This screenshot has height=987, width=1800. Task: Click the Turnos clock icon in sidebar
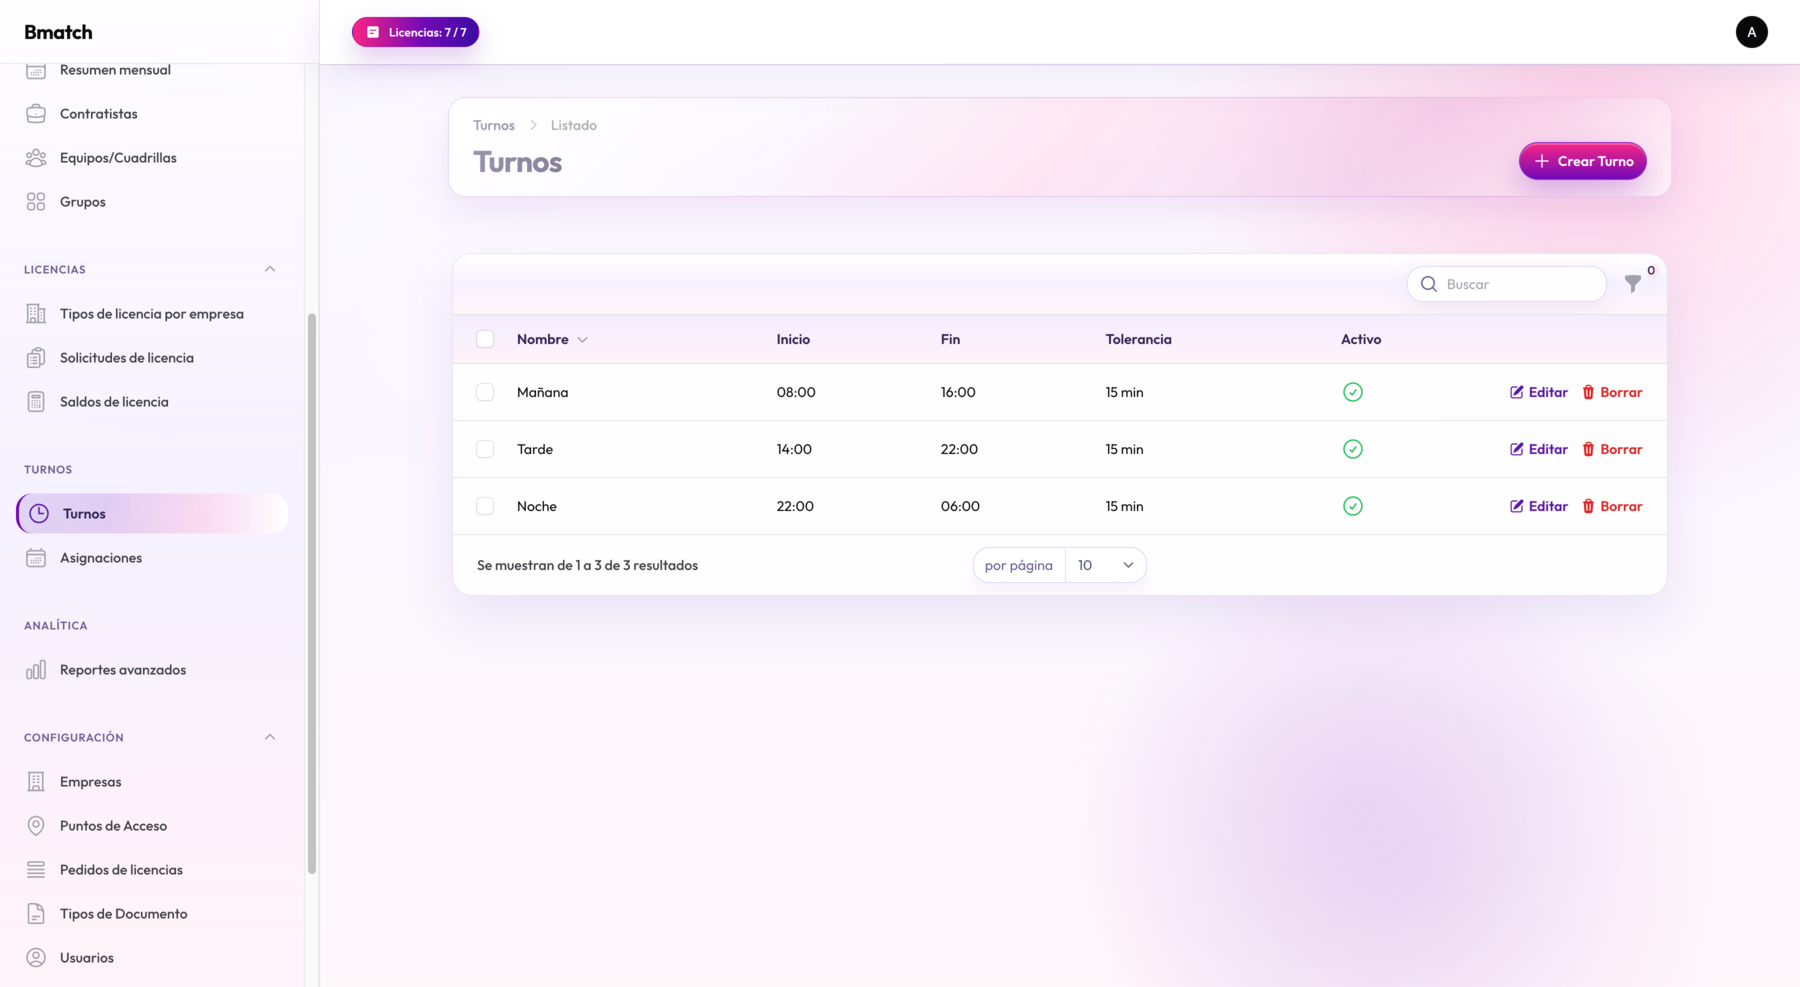point(39,514)
